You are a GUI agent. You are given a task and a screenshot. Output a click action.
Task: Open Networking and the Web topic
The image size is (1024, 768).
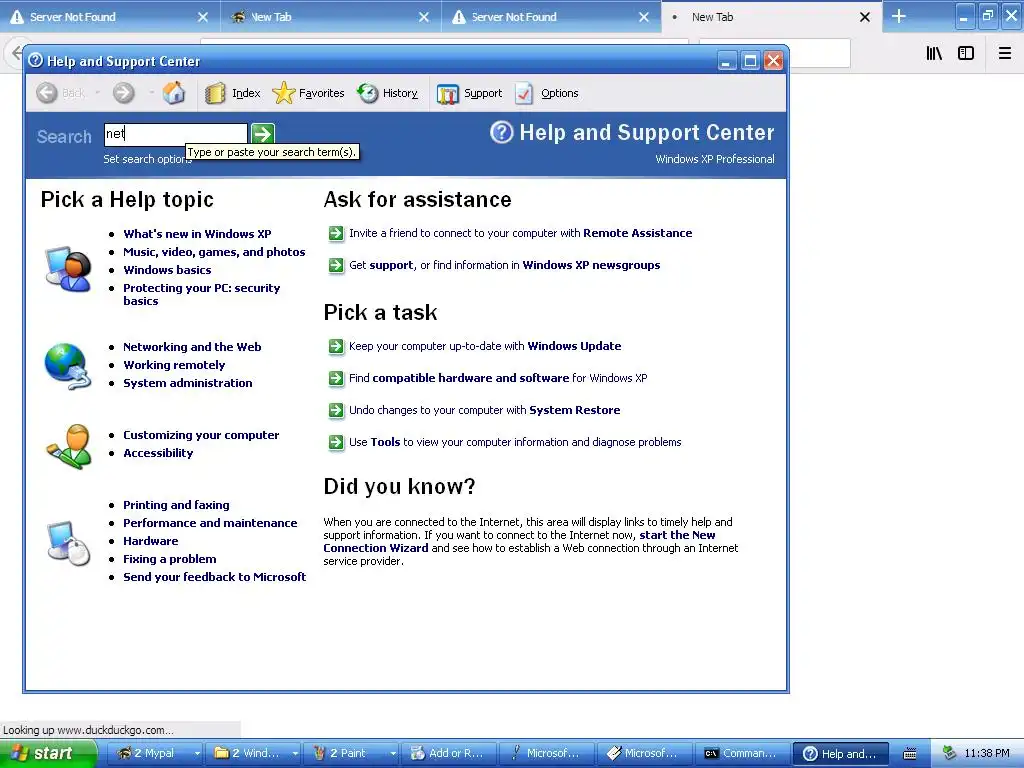coord(192,347)
